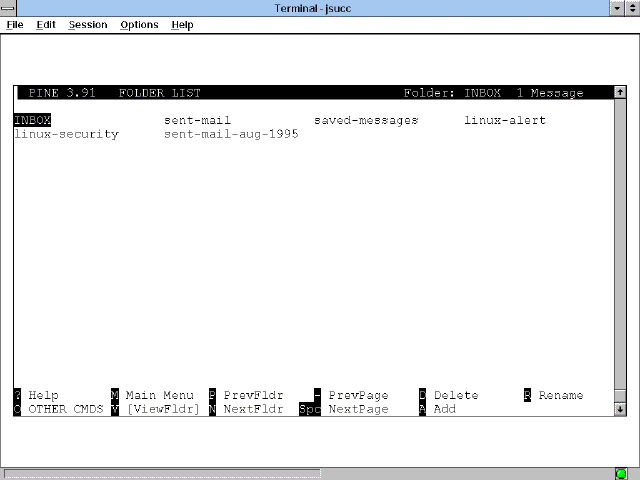This screenshot has width=640, height=480.
Task: Click the Help command
Action: (43, 395)
